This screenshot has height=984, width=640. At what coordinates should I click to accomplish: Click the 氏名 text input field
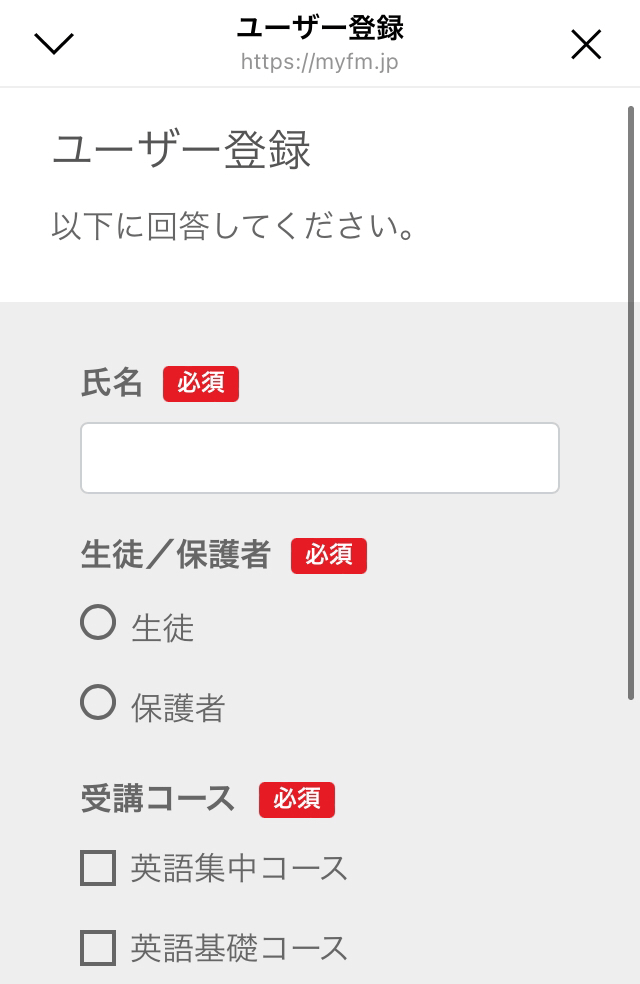click(x=320, y=458)
